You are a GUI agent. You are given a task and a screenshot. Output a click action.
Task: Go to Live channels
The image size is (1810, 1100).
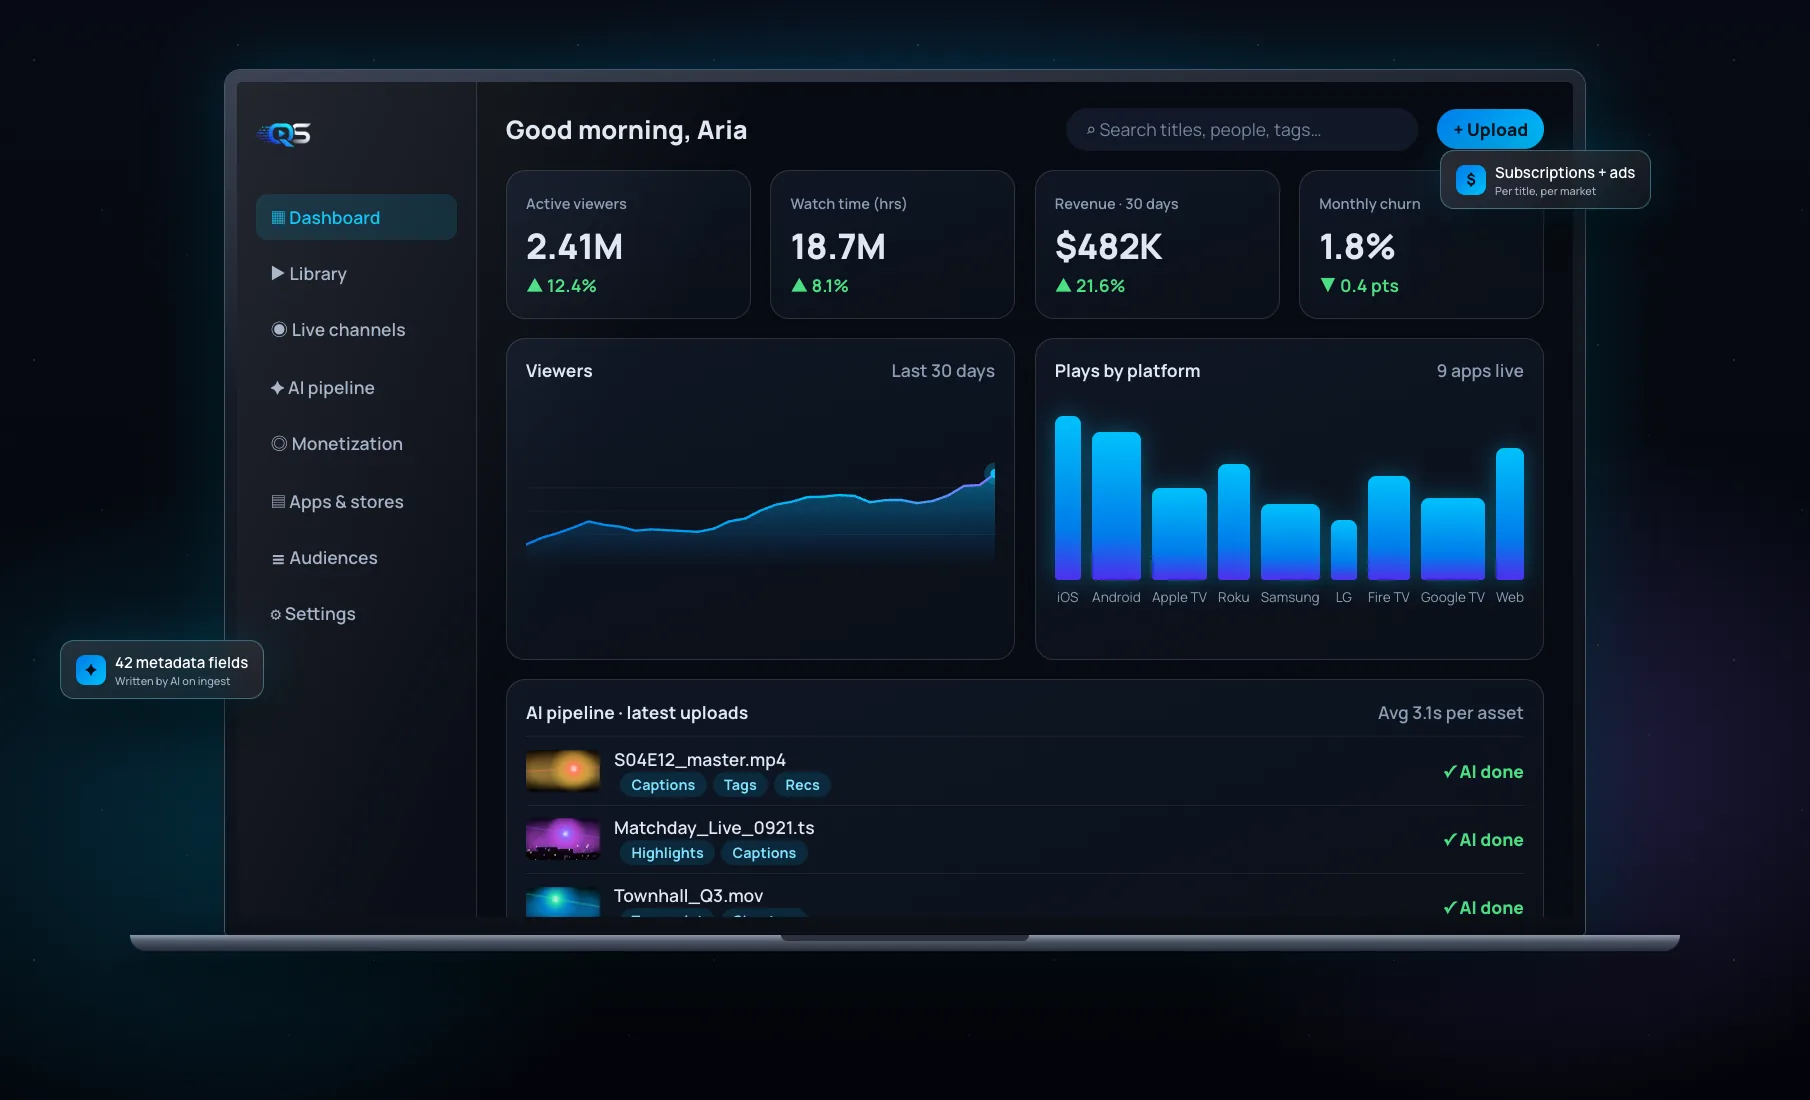pyautogui.click(x=356, y=329)
